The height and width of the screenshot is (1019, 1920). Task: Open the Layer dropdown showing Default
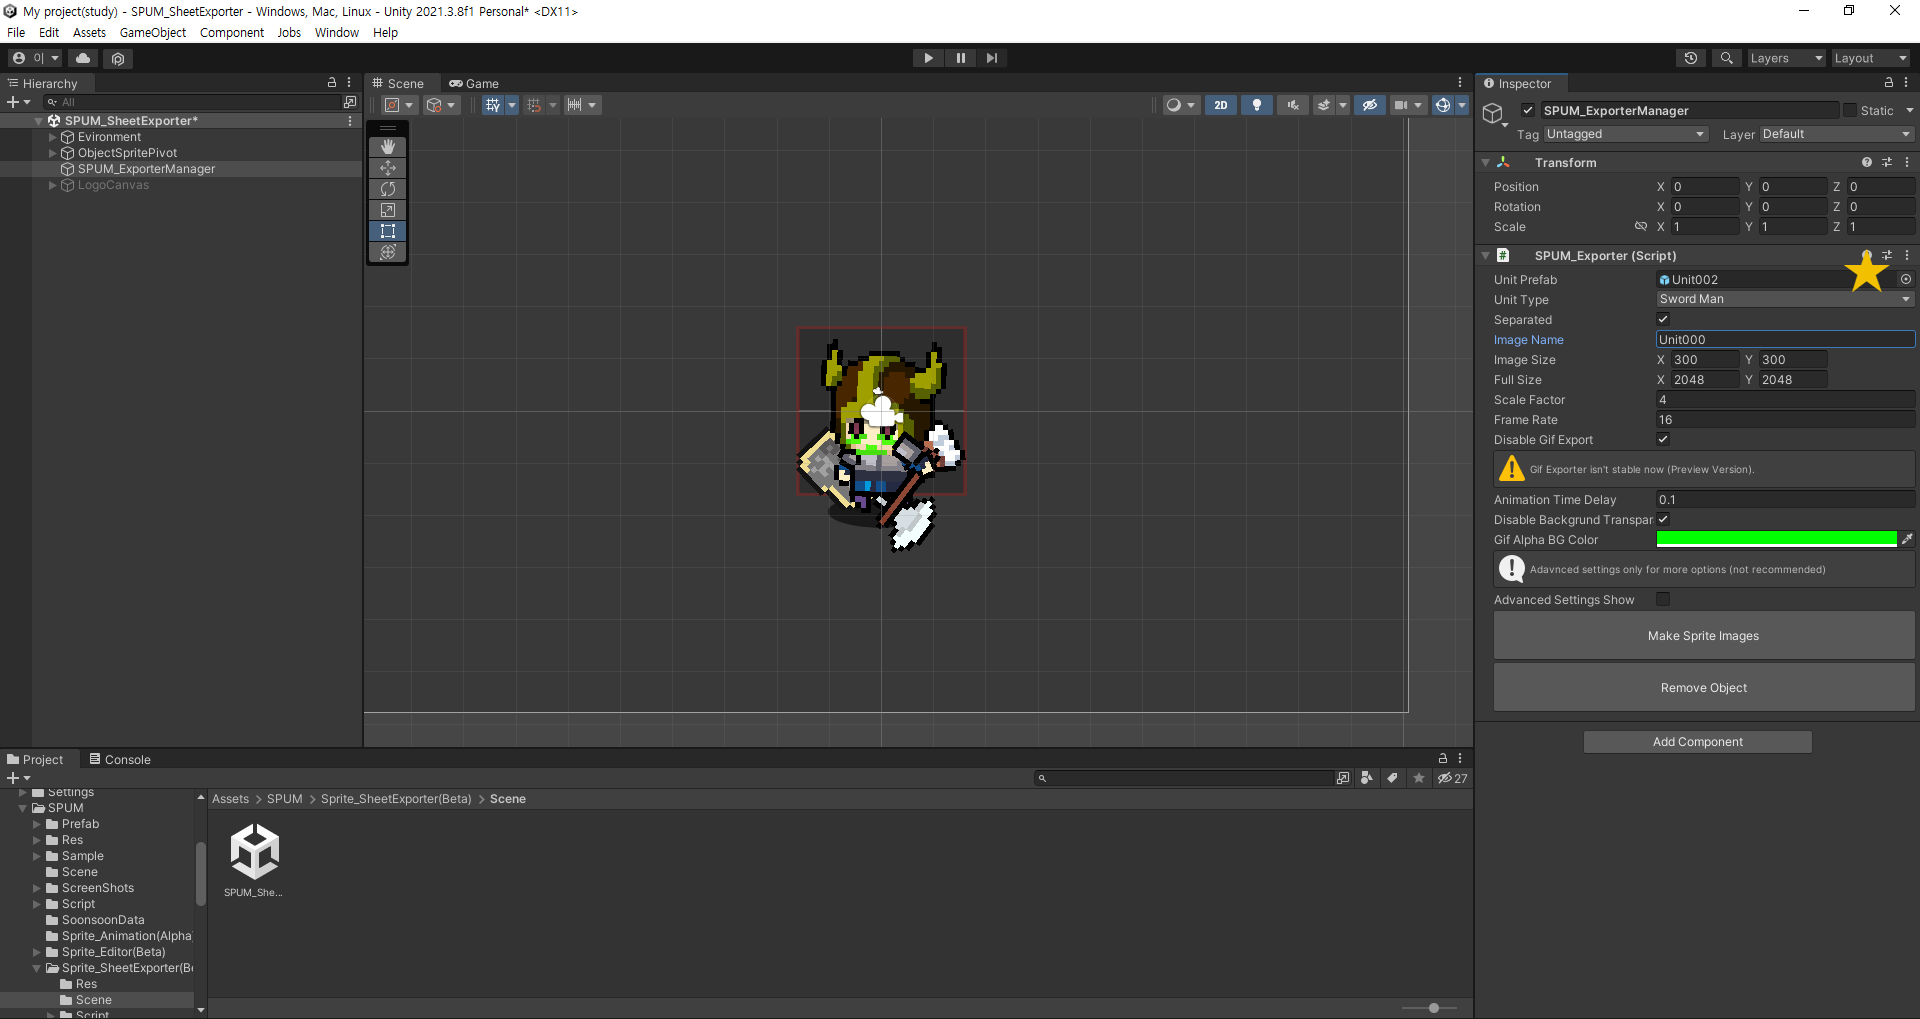(x=1837, y=134)
